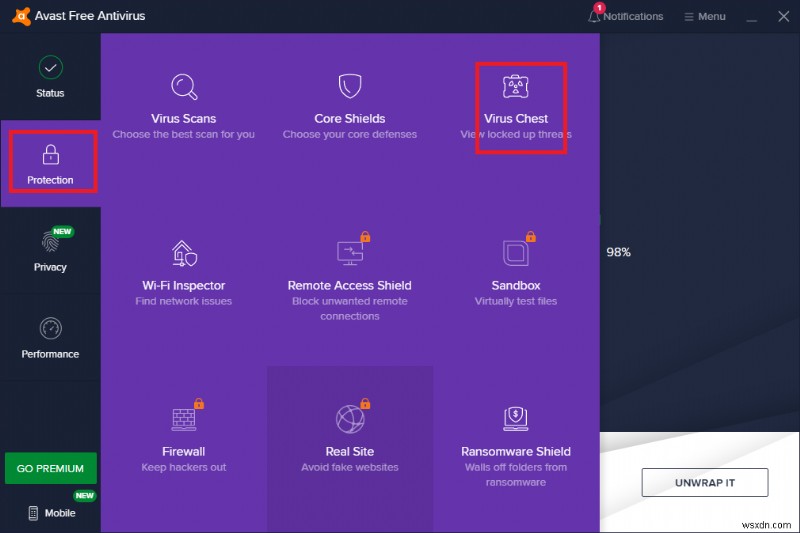Click the red notification count badge
Image resolution: width=800 pixels, height=533 pixels.
tap(599, 8)
